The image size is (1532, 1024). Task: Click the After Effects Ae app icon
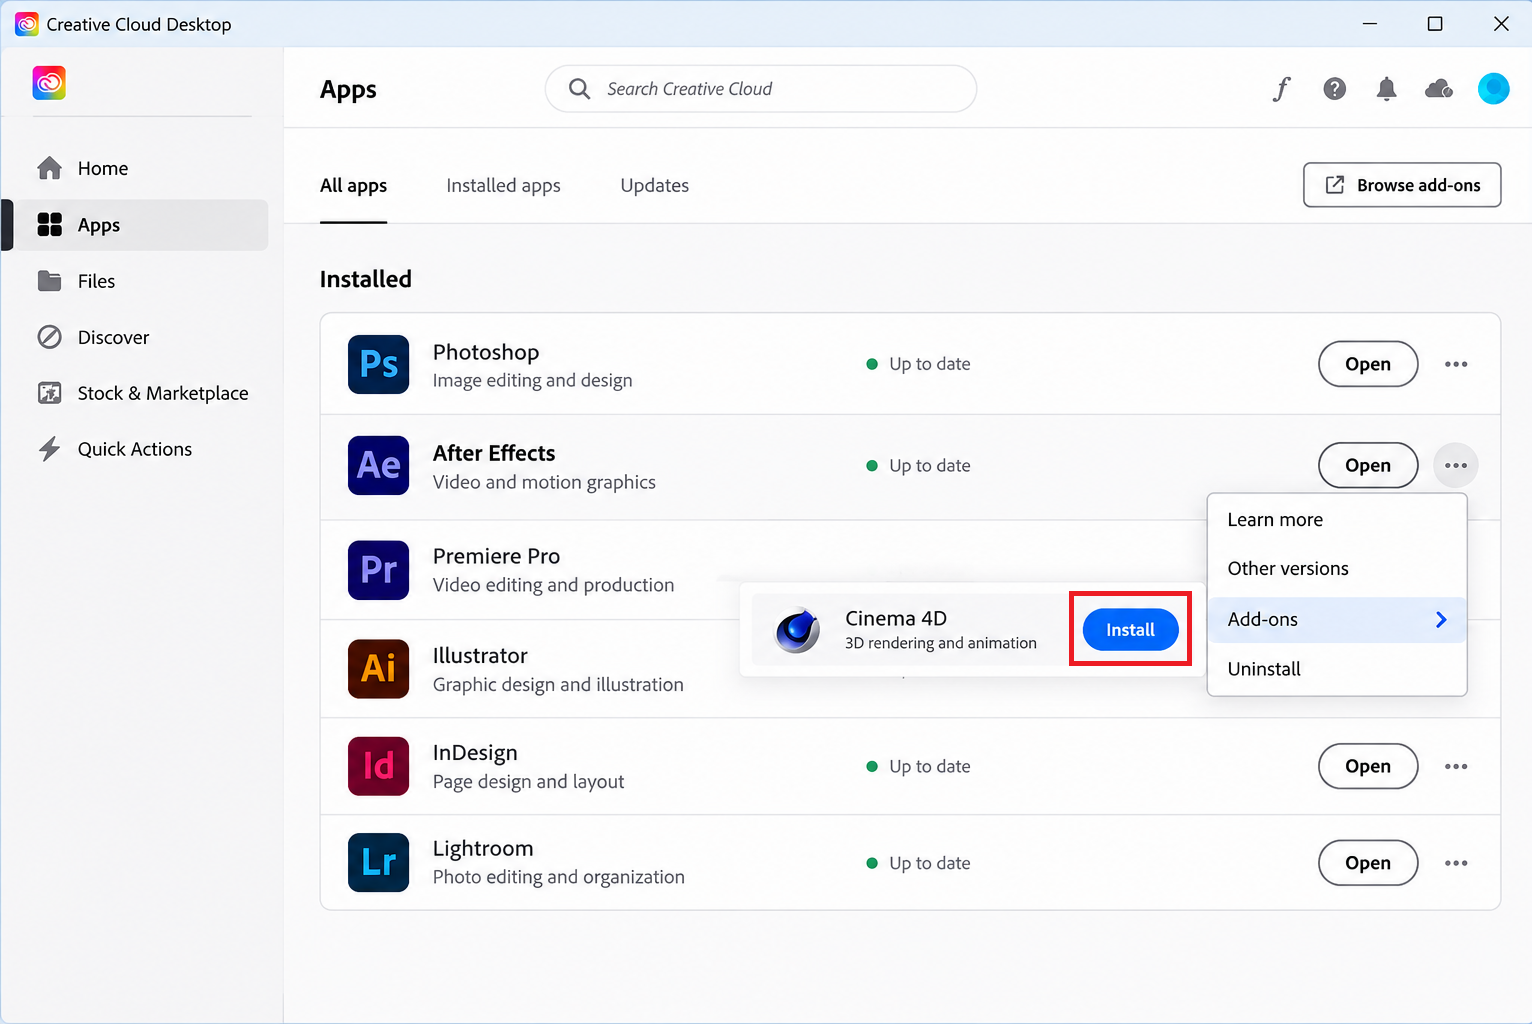click(x=378, y=465)
